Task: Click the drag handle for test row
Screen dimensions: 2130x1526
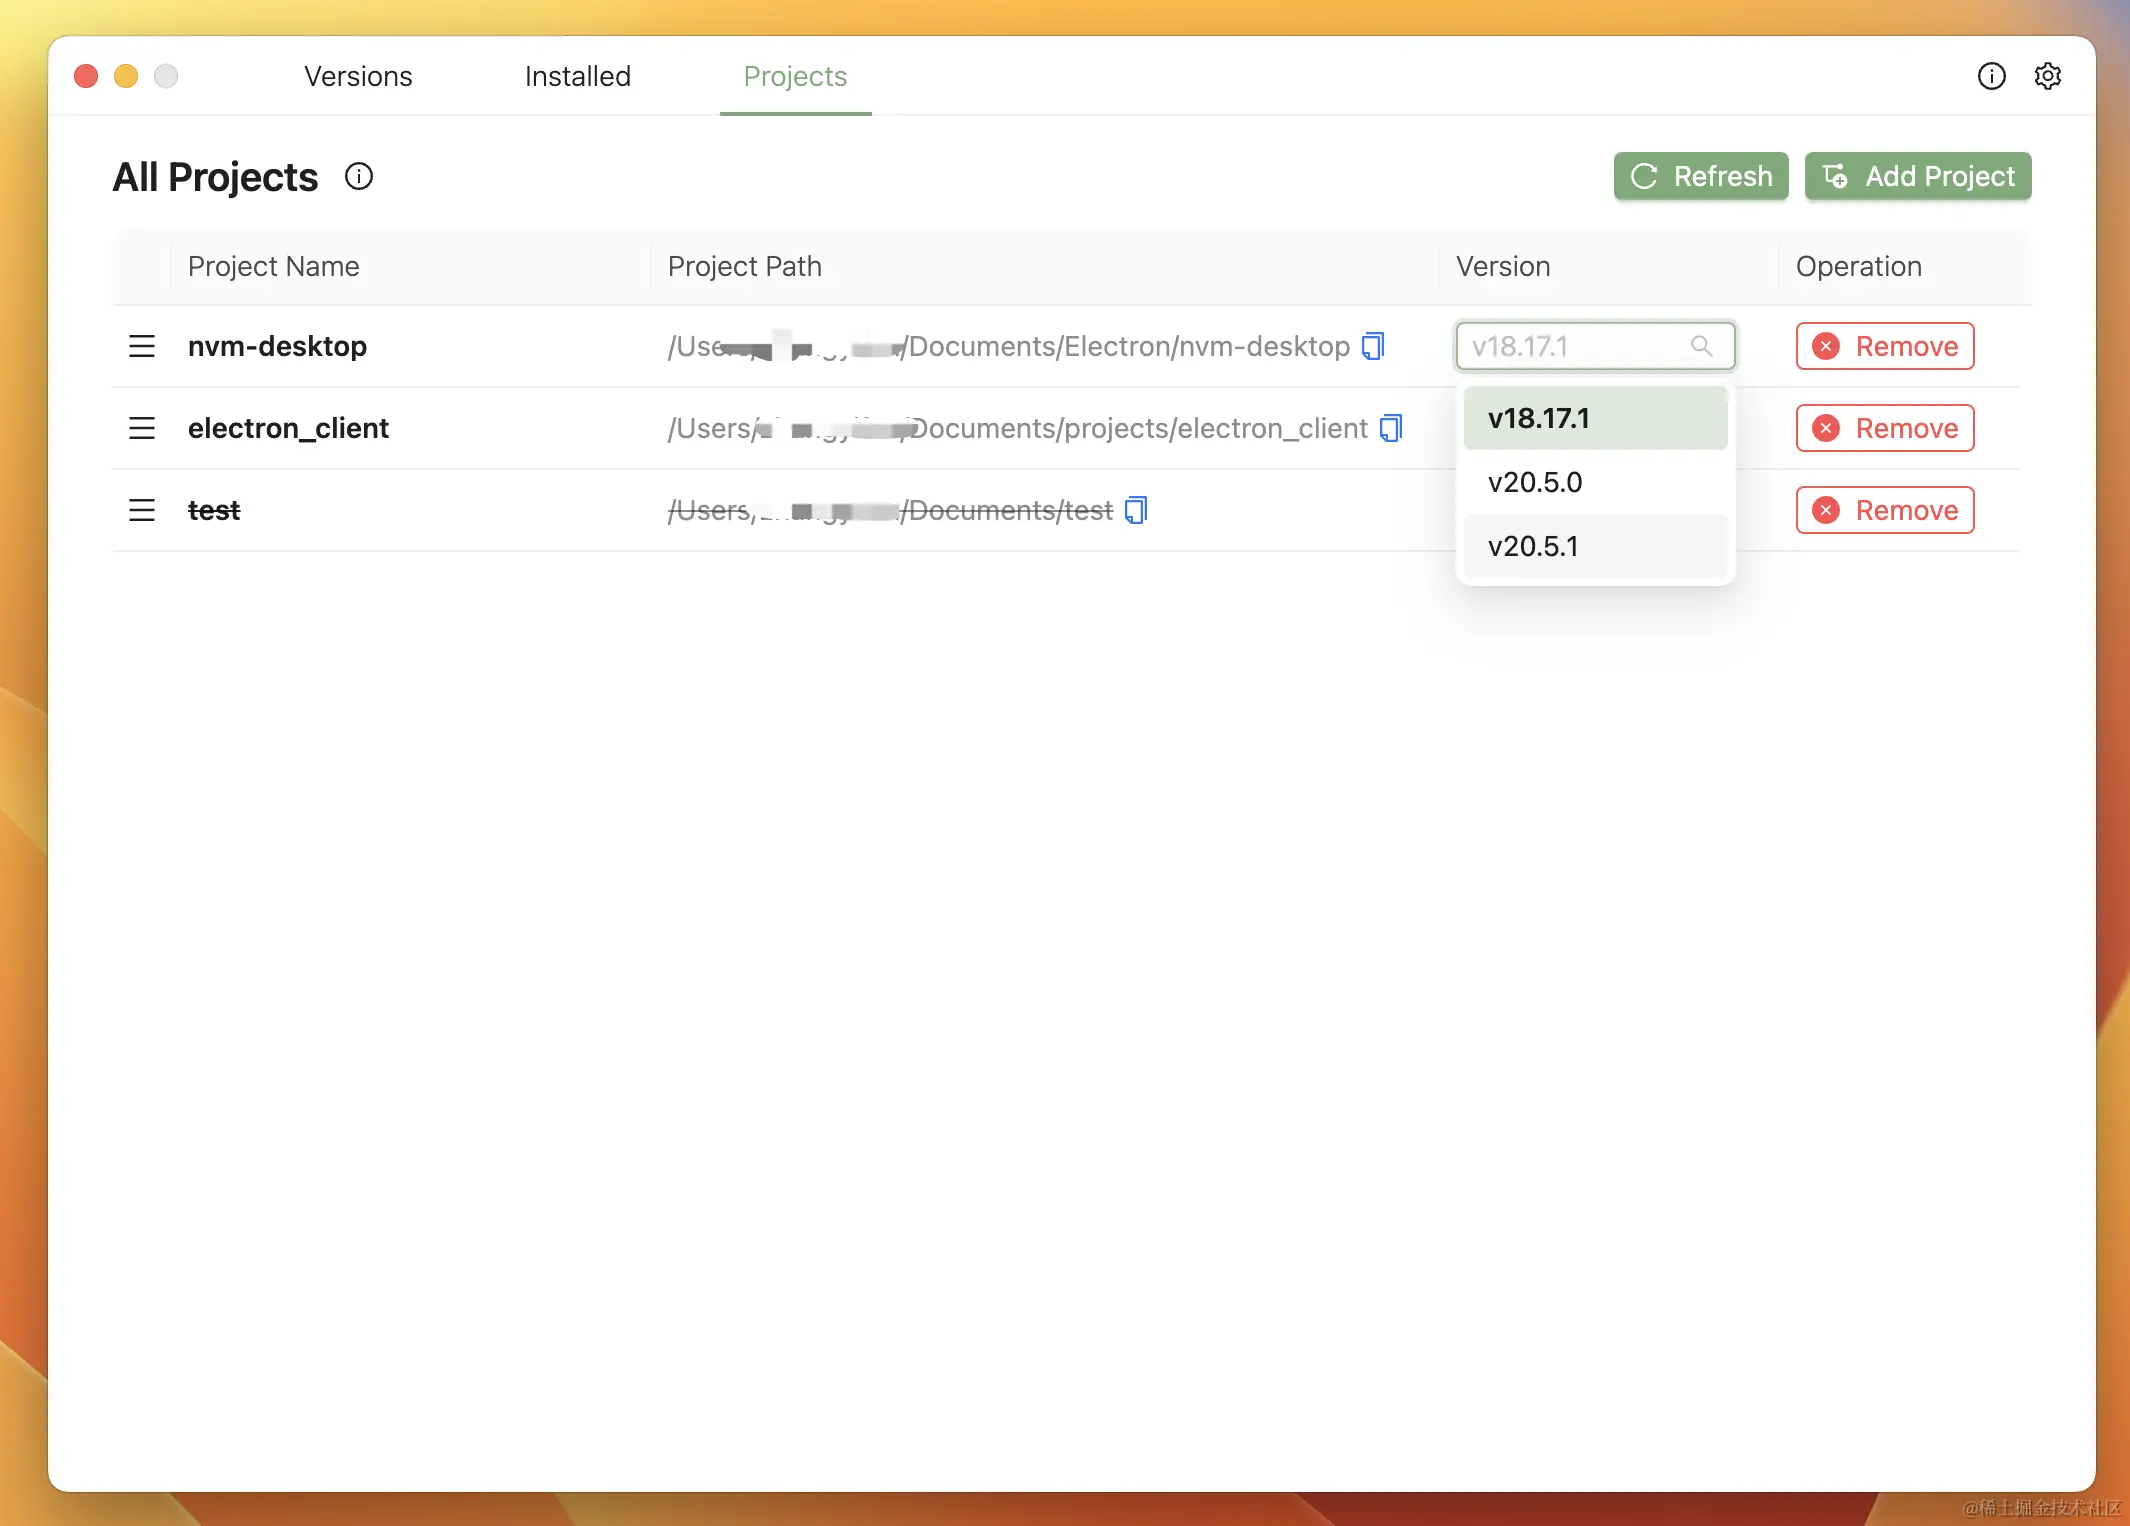Action: tap(142, 510)
